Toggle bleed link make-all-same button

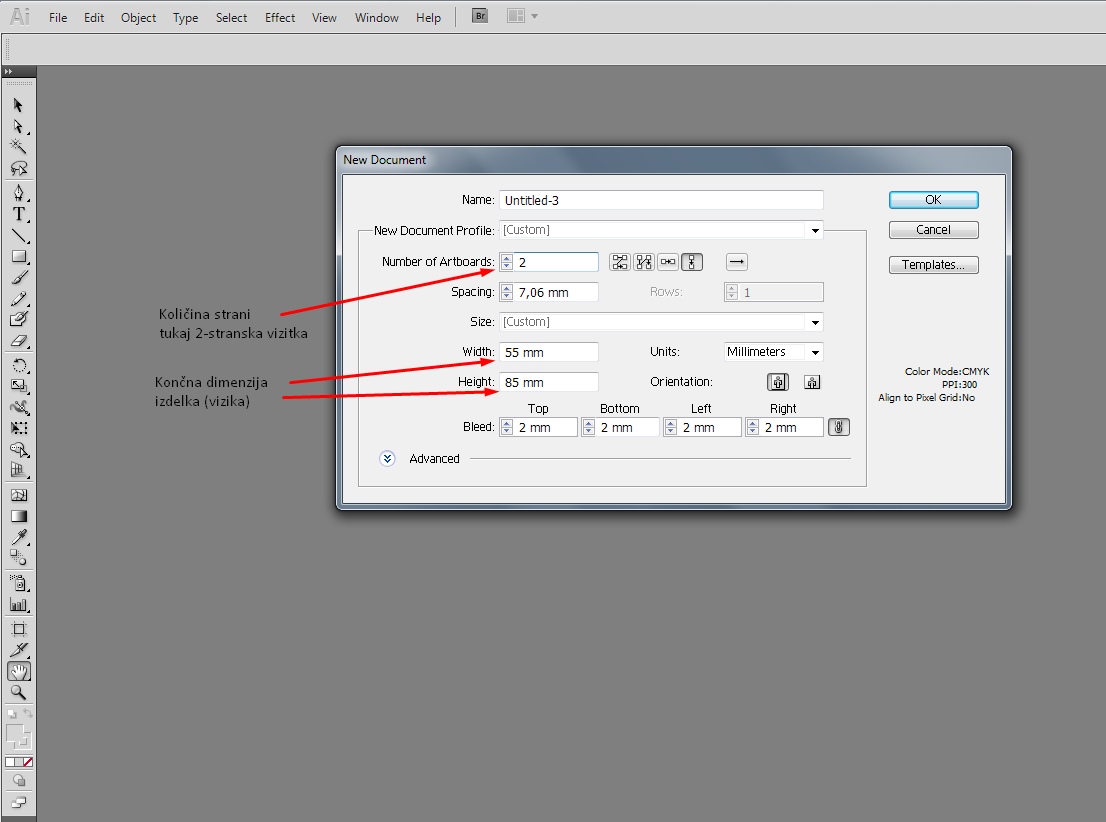839,427
